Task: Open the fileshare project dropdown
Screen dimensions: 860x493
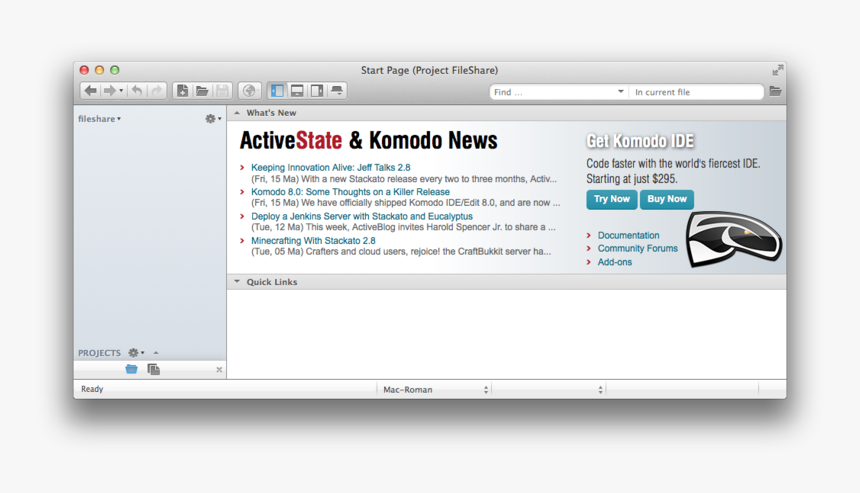Action: coord(100,119)
